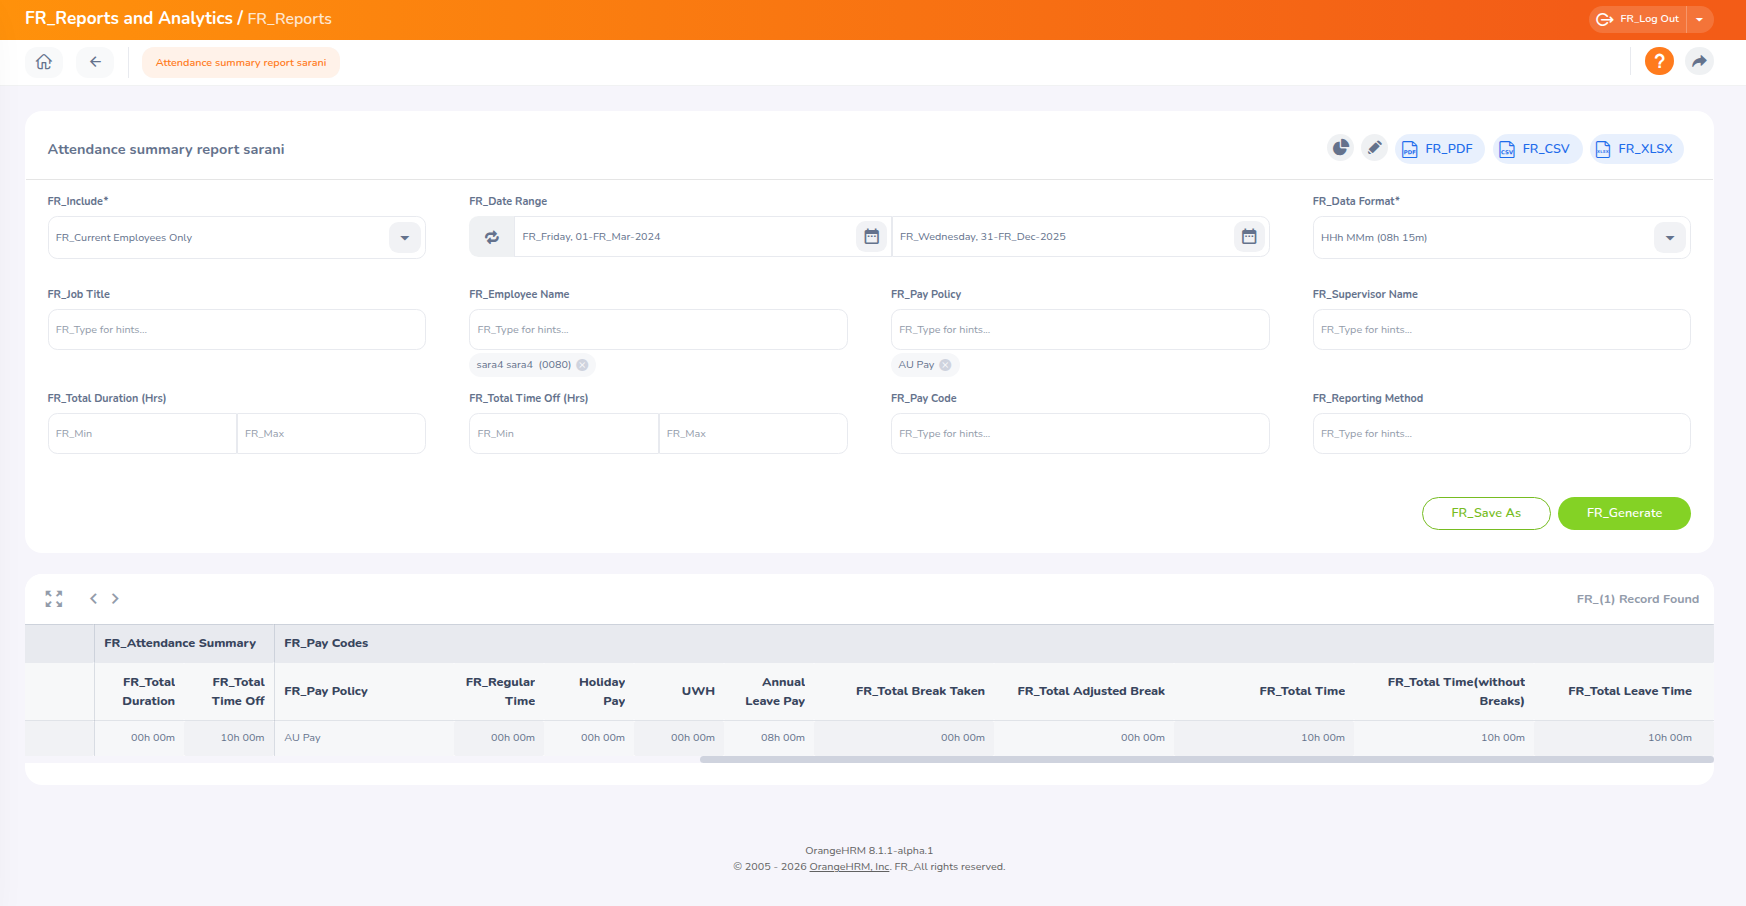
Task: Click FR_Regular Time column header
Action: tap(500, 692)
